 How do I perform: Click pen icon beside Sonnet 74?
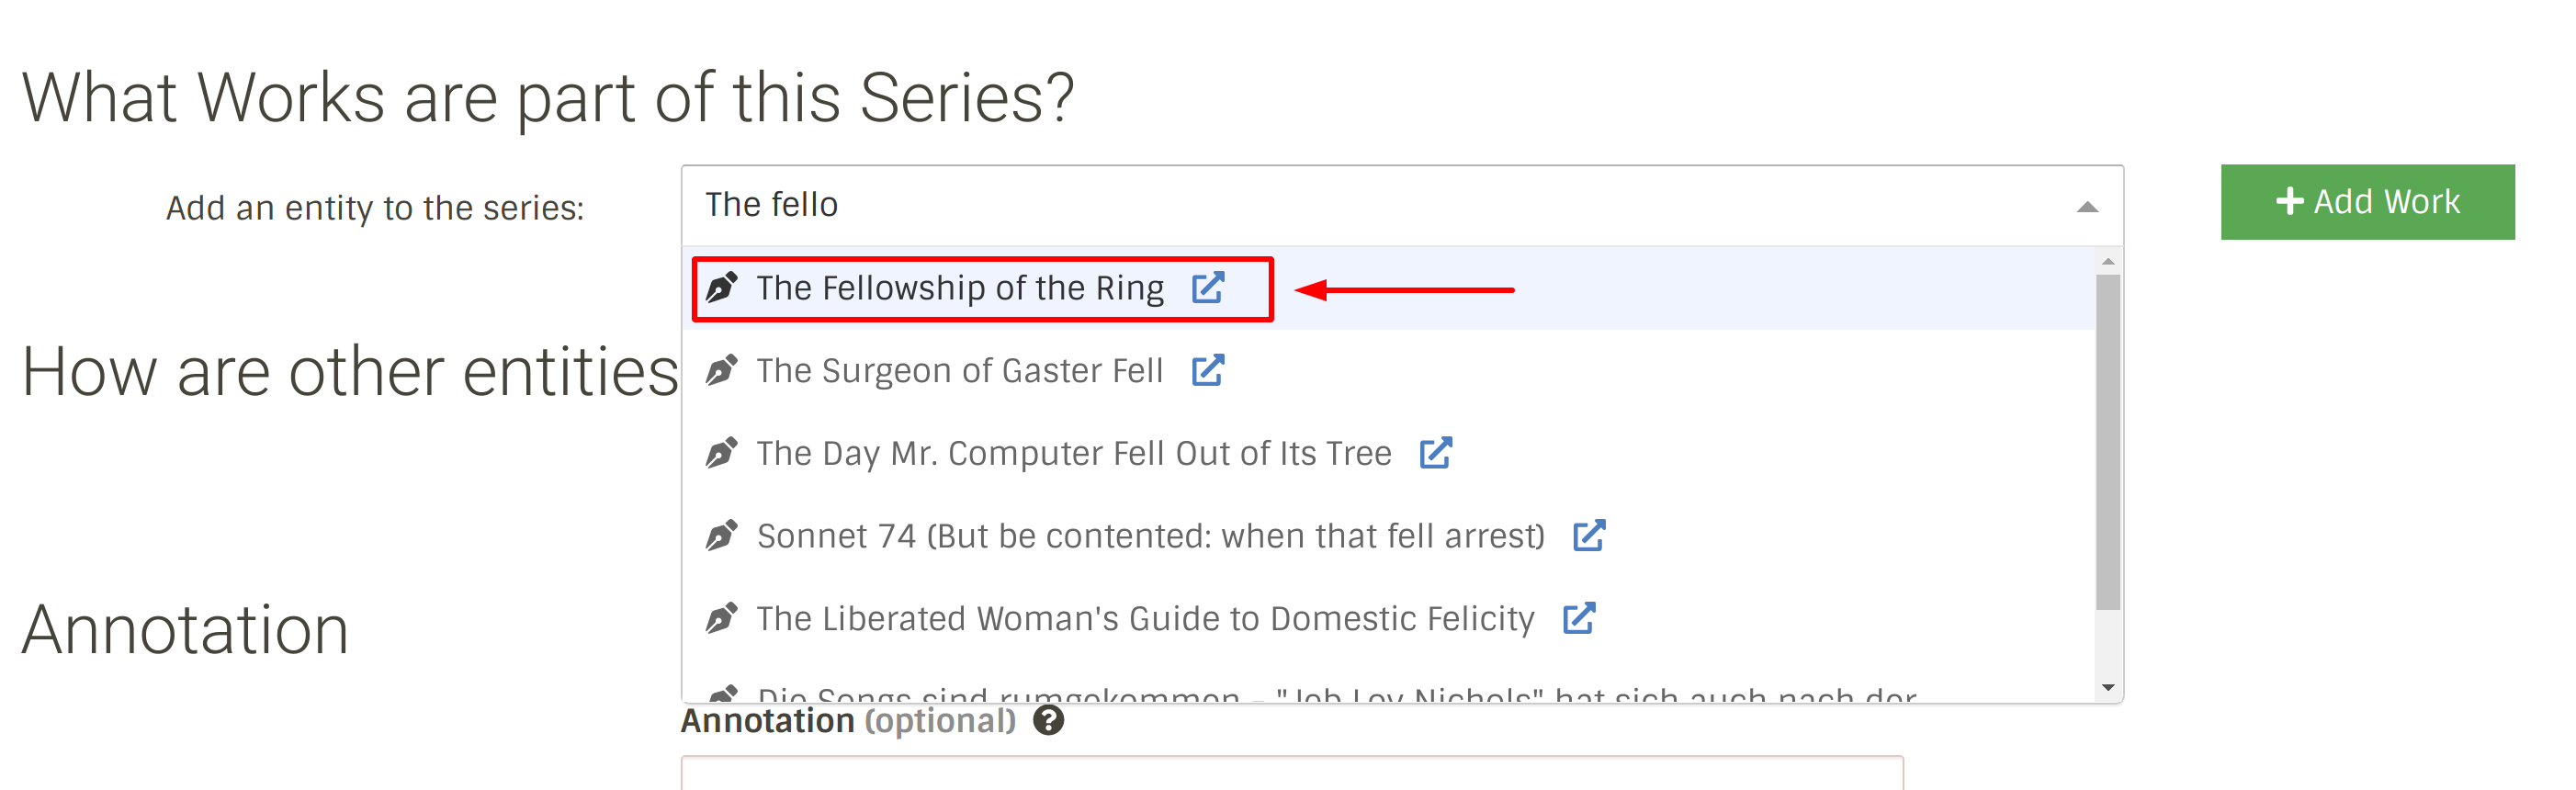[x=721, y=536]
